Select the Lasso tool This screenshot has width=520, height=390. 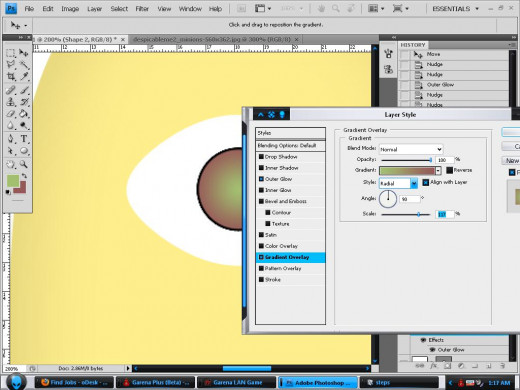(x=11, y=64)
